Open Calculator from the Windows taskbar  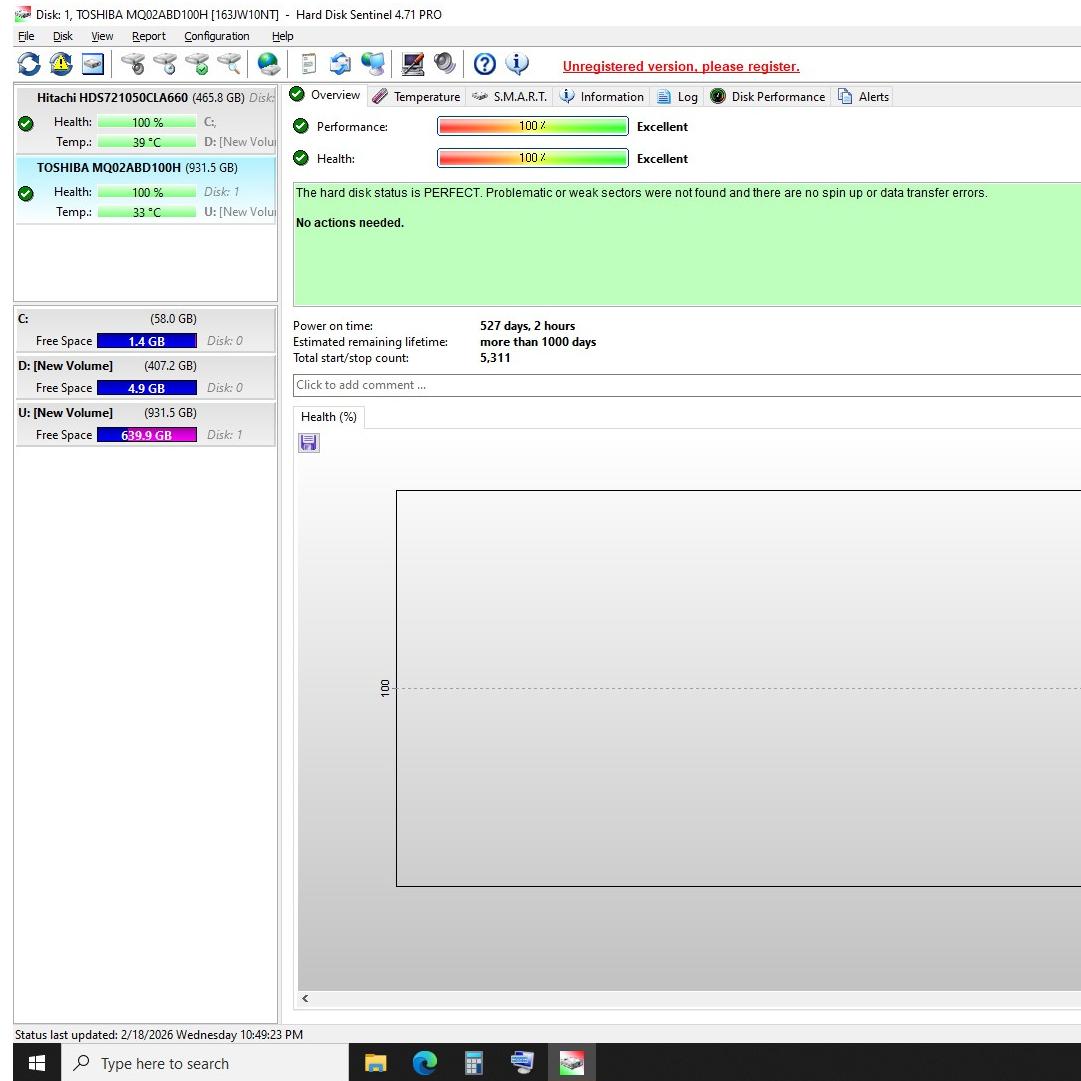pyautogui.click(x=474, y=1063)
